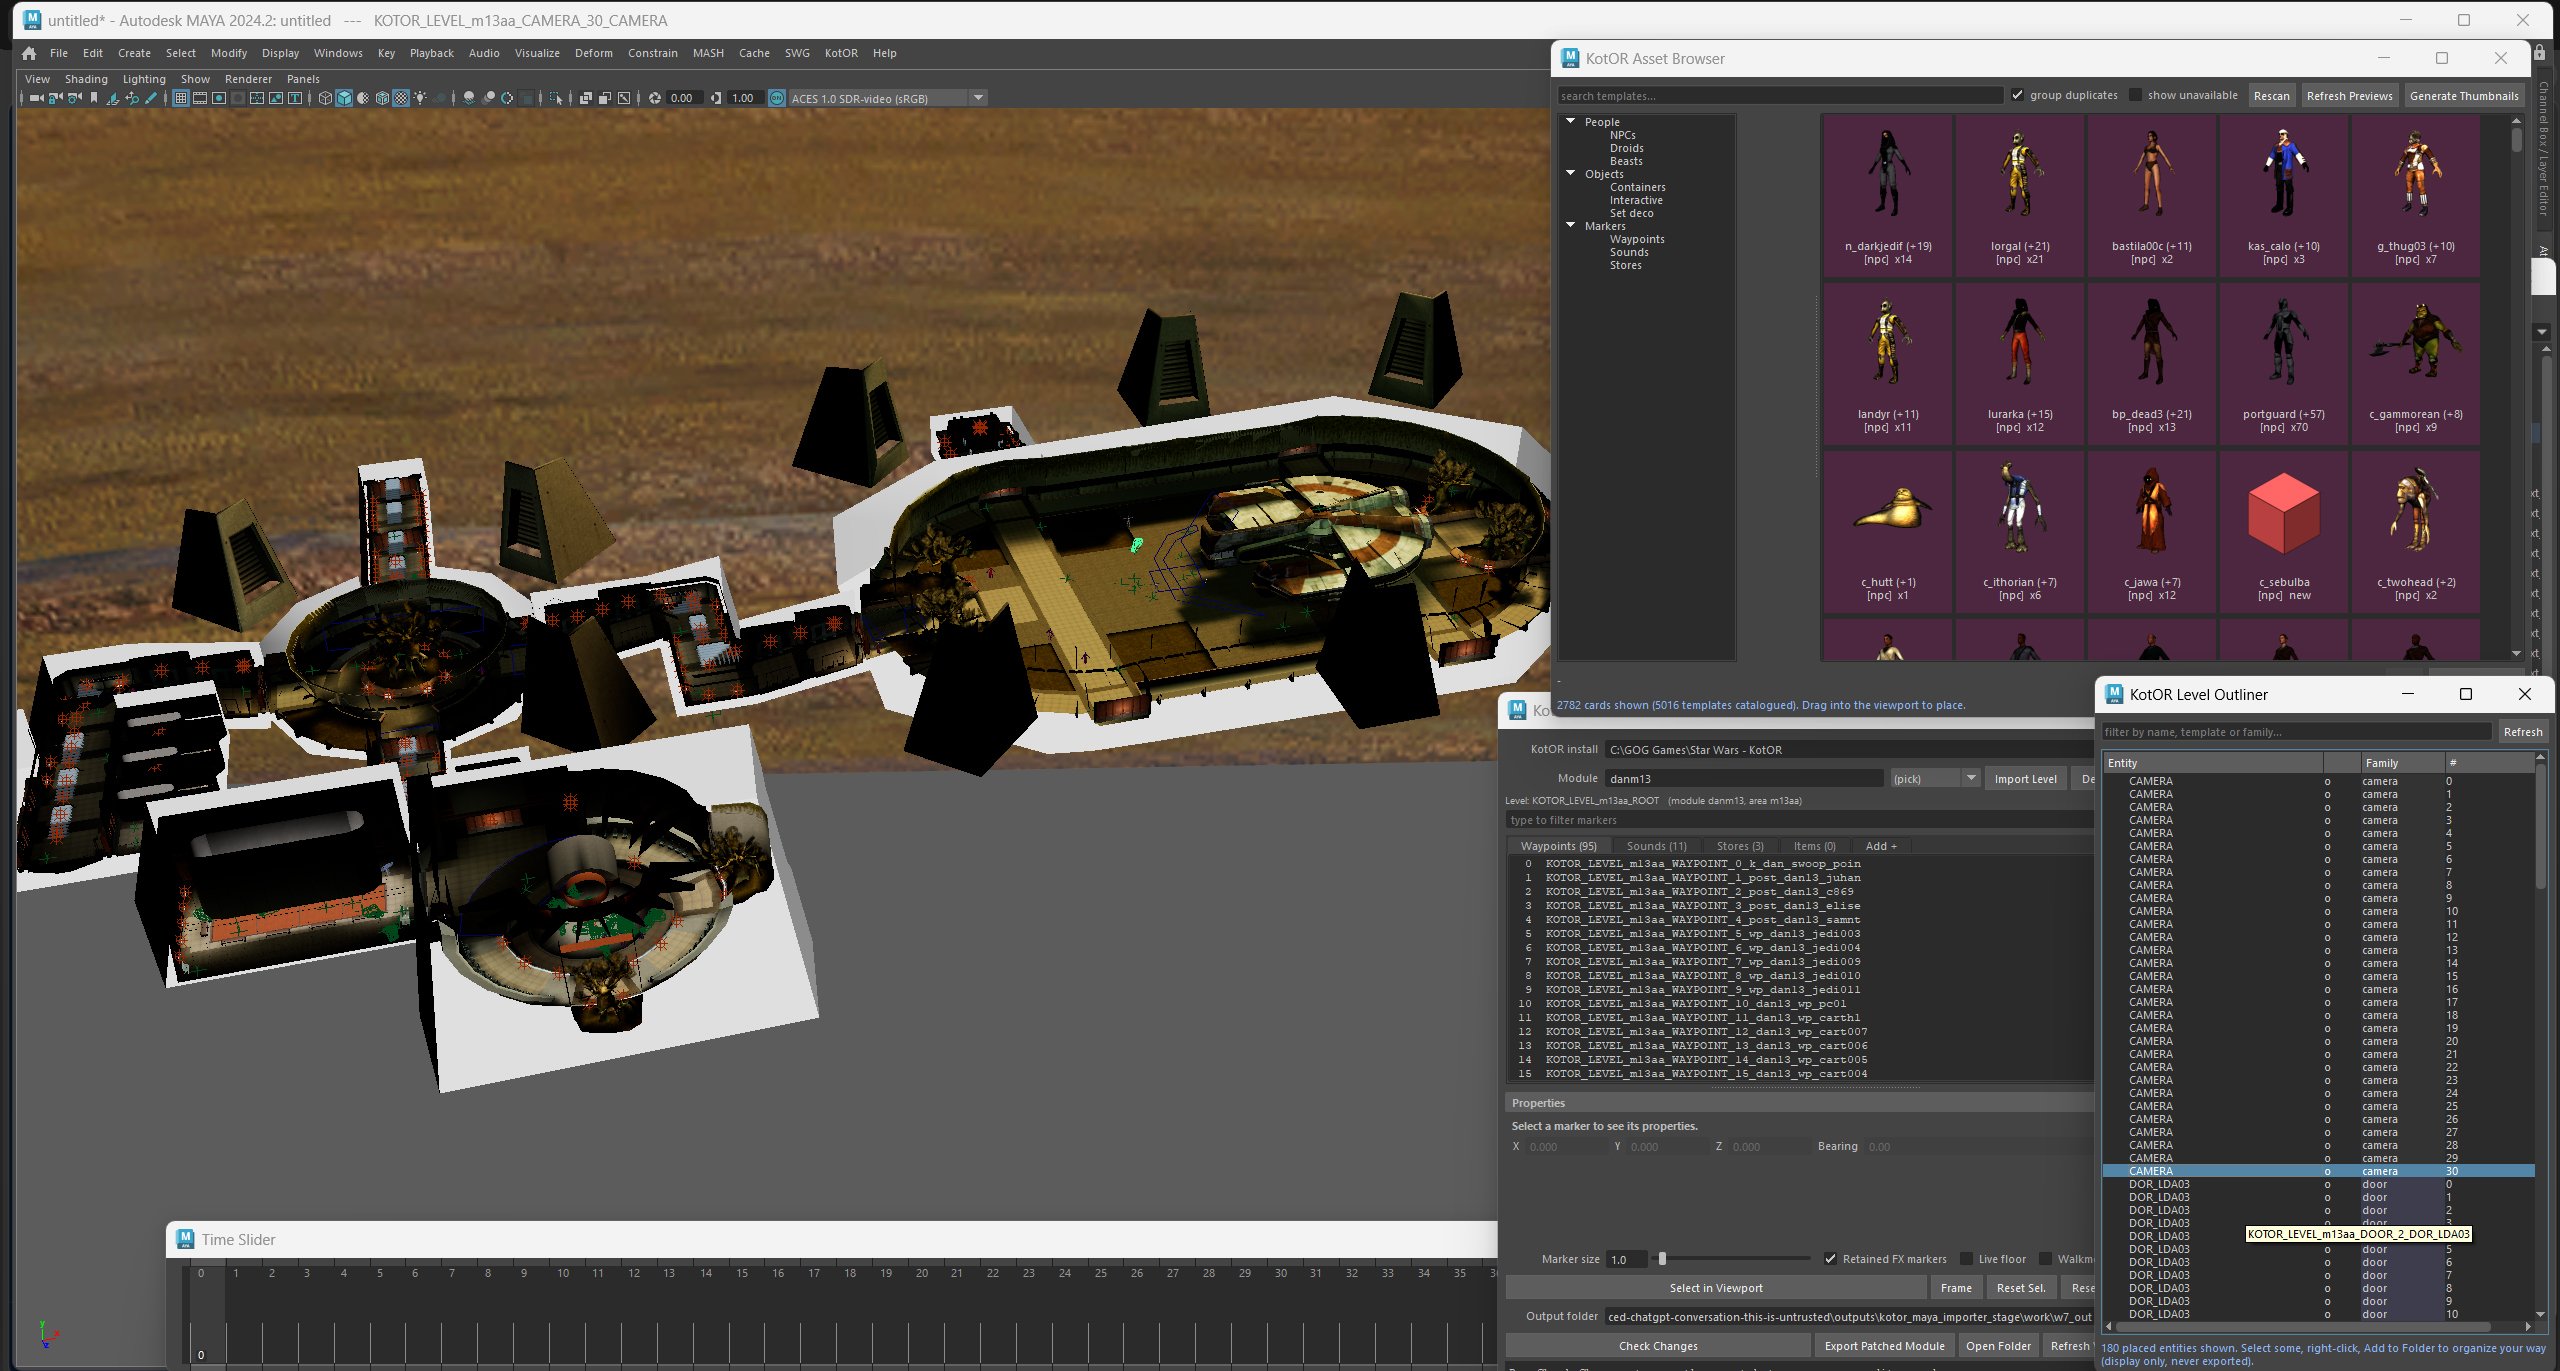Toggle the Resolution Gate icon
Image resolution: width=2560 pixels, height=1371 pixels.
click(219, 98)
